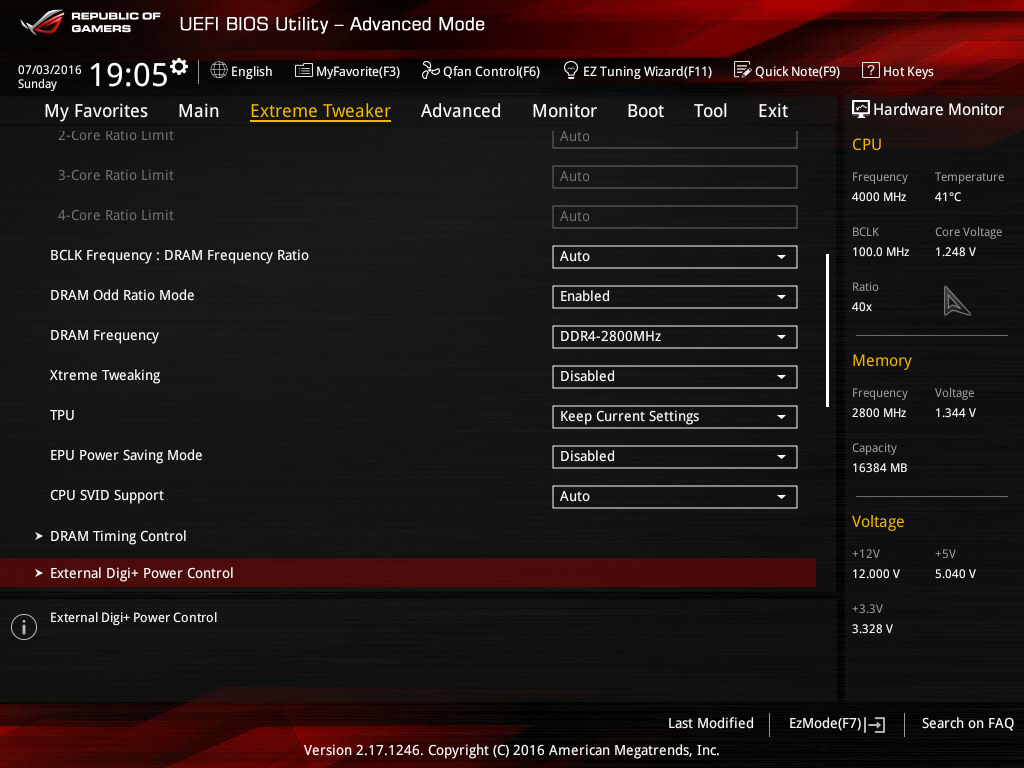Click the Ratio 40x value

[x=861, y=307]
